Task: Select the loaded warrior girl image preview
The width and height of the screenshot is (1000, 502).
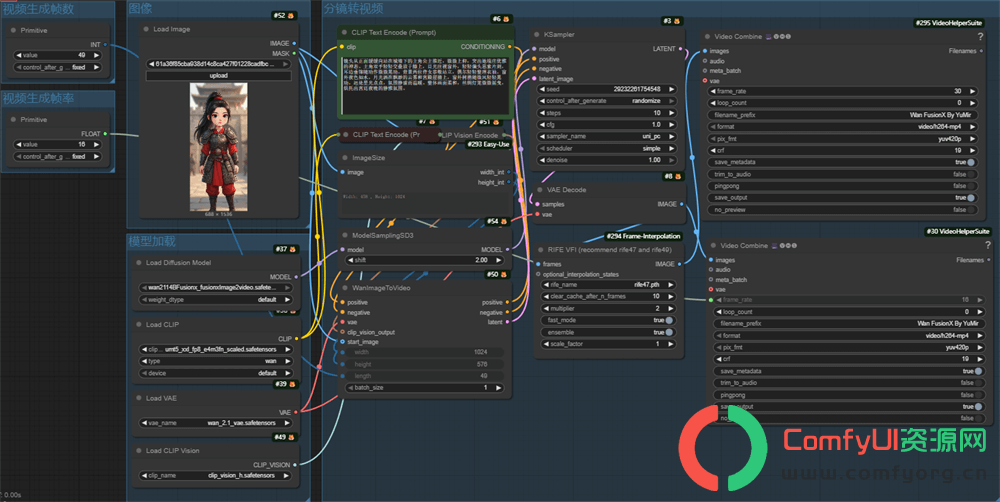Action: pos(219,147)
